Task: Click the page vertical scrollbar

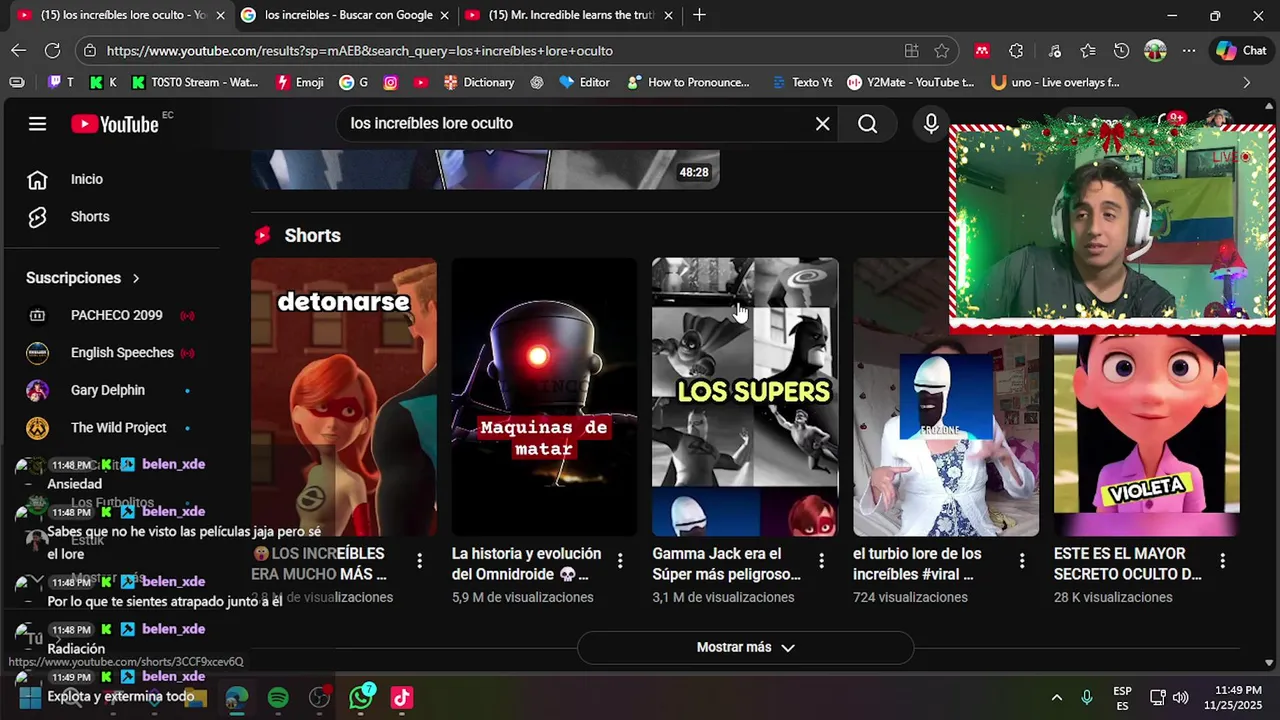Action: tap(1269, 384)
